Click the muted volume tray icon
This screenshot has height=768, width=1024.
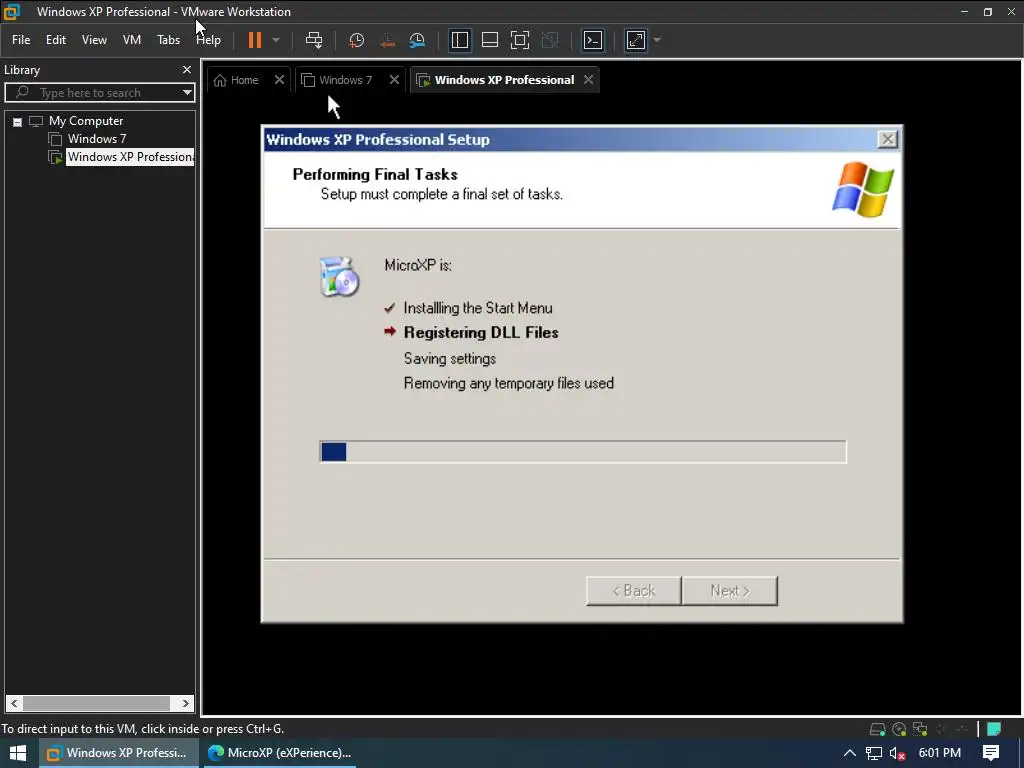click(897, 753)
